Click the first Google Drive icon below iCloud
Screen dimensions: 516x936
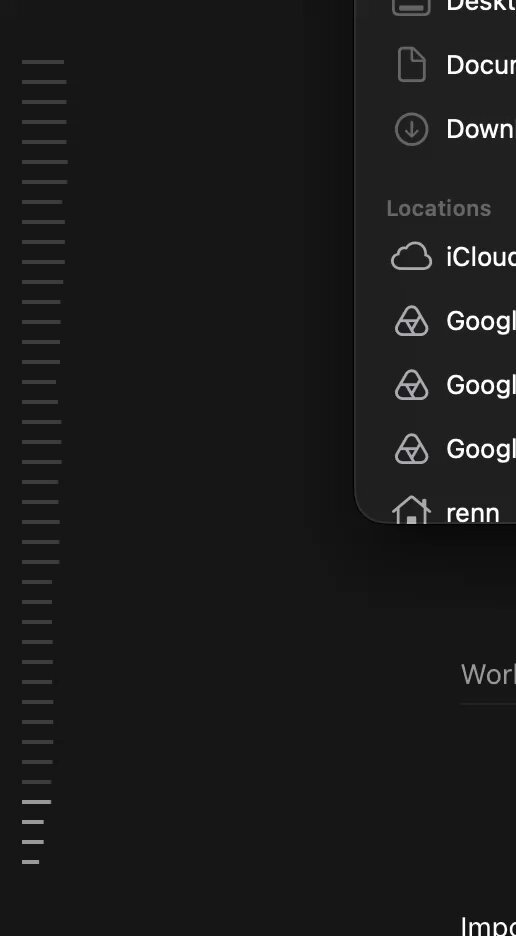pos(411,321)
